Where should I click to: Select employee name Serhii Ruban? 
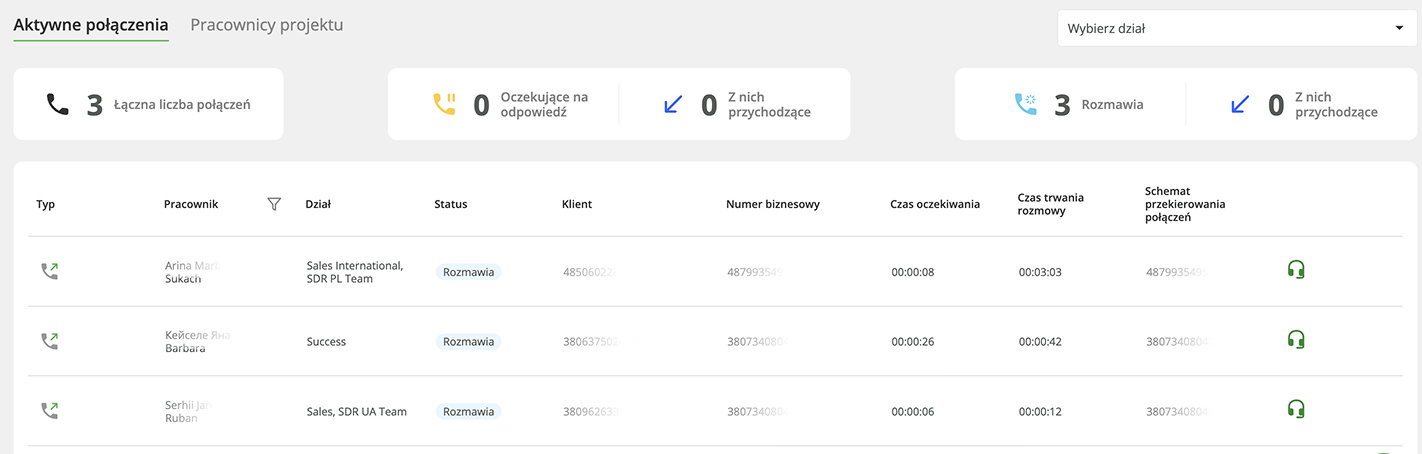click(x=190, y=412)
